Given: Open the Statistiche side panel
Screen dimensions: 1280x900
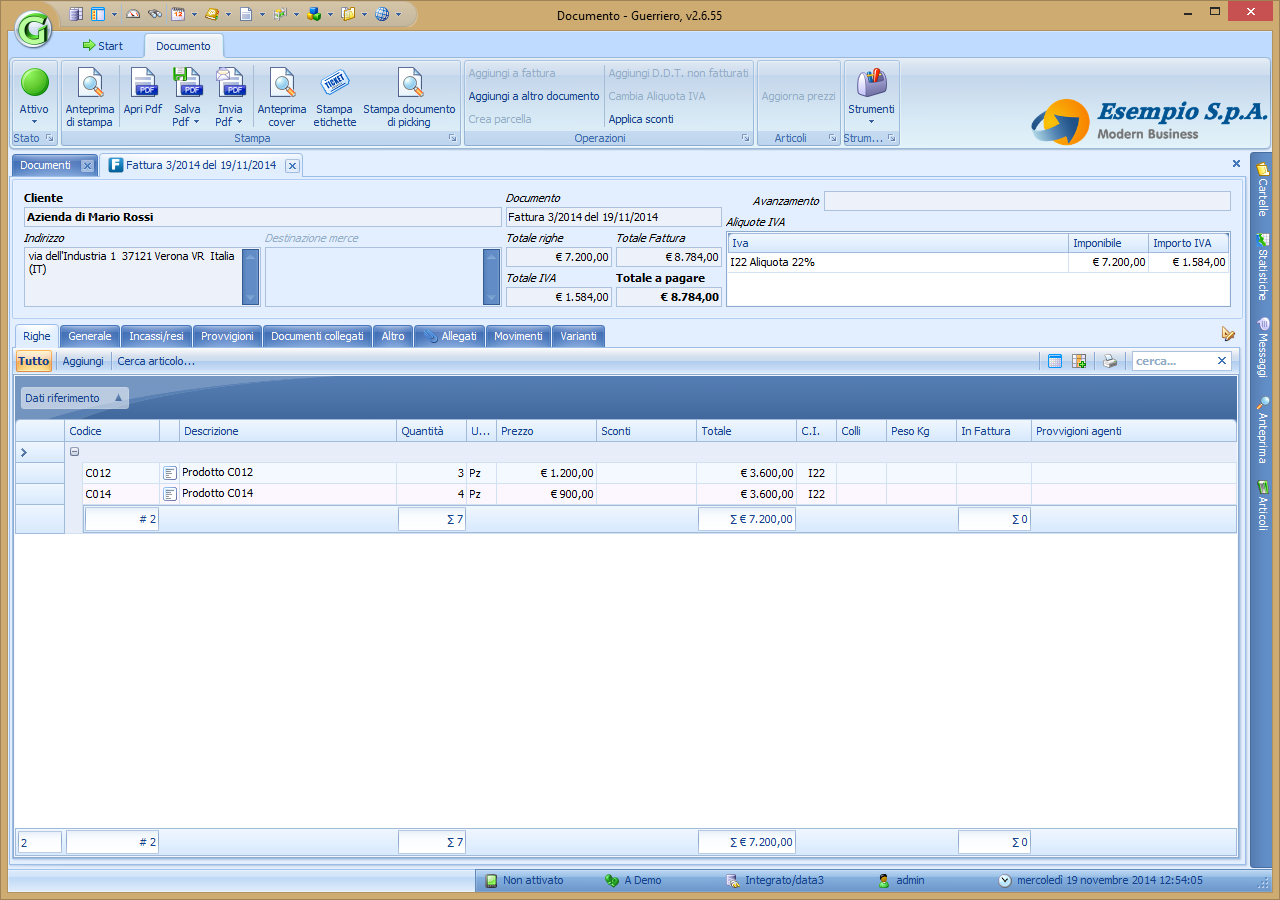Looking at the screenshot, I should [1263, 267].
